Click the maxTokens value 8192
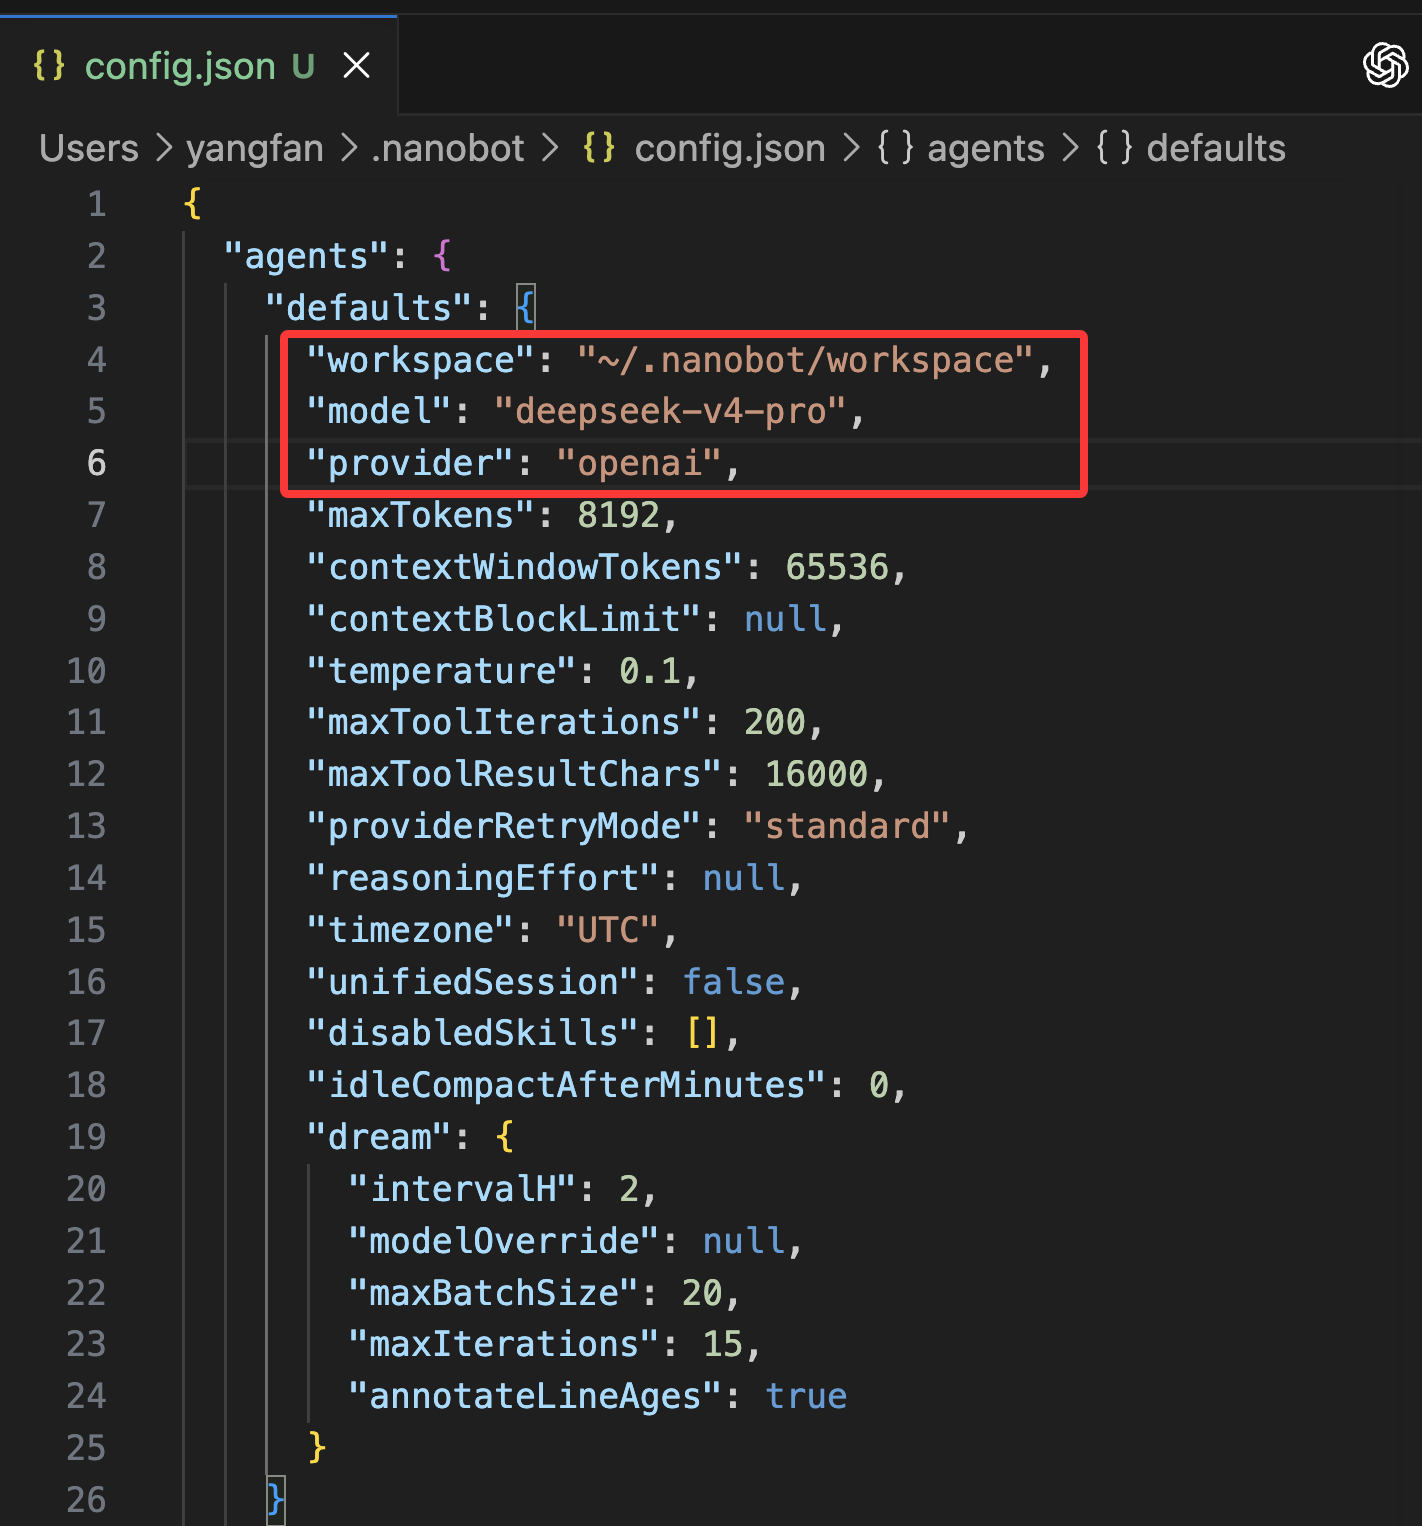1422x1526 pixels. click(618, 515)
